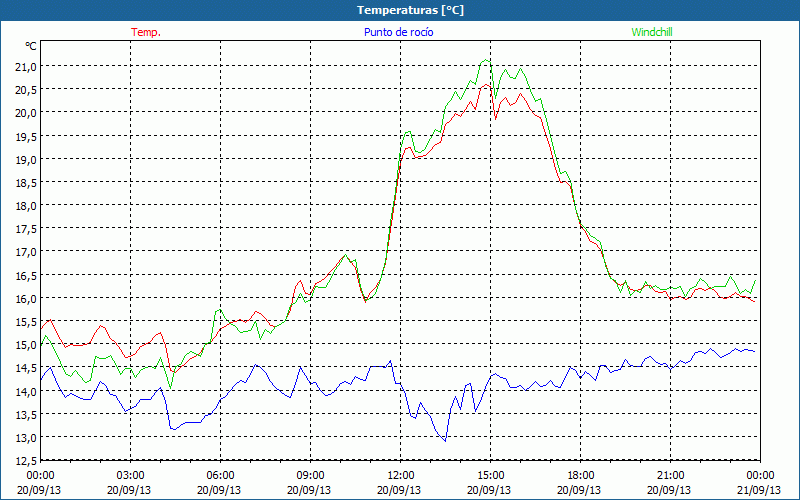
Task: Click the "15:00" time label
Action: click(x=490, y=475)
